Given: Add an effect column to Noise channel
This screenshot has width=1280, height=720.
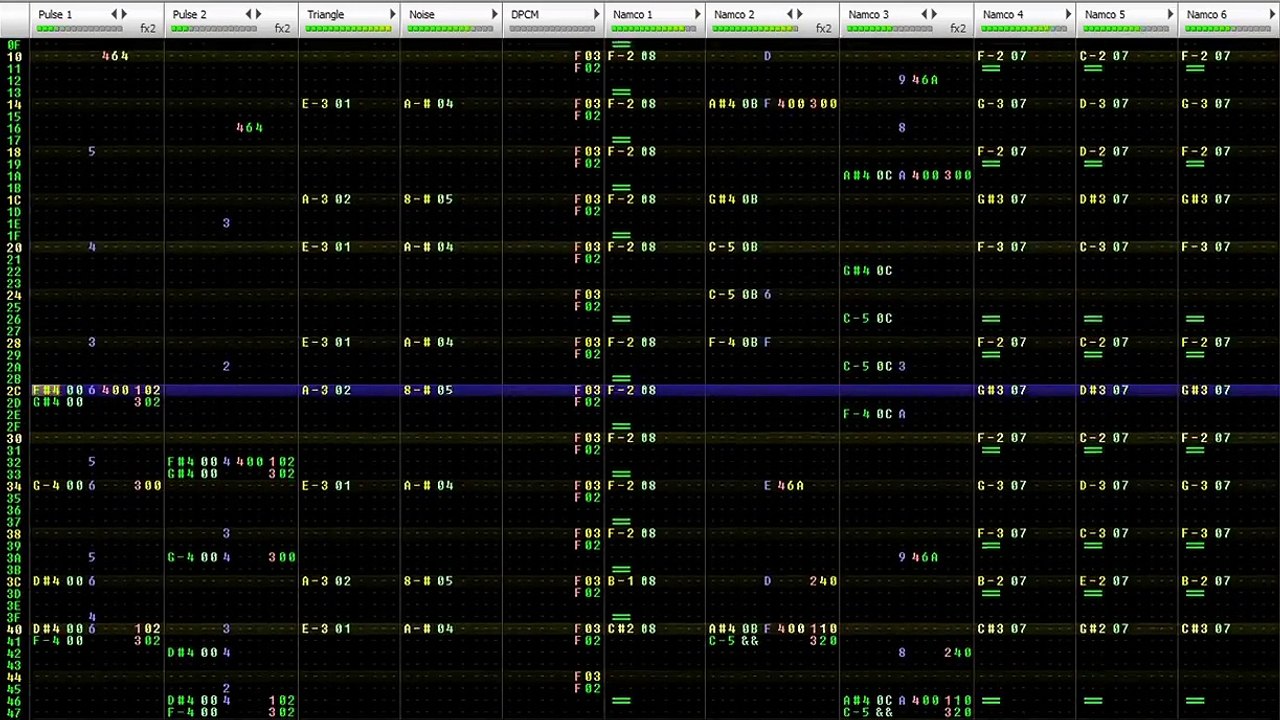Looking at the screenshot, I should [494, 14].
